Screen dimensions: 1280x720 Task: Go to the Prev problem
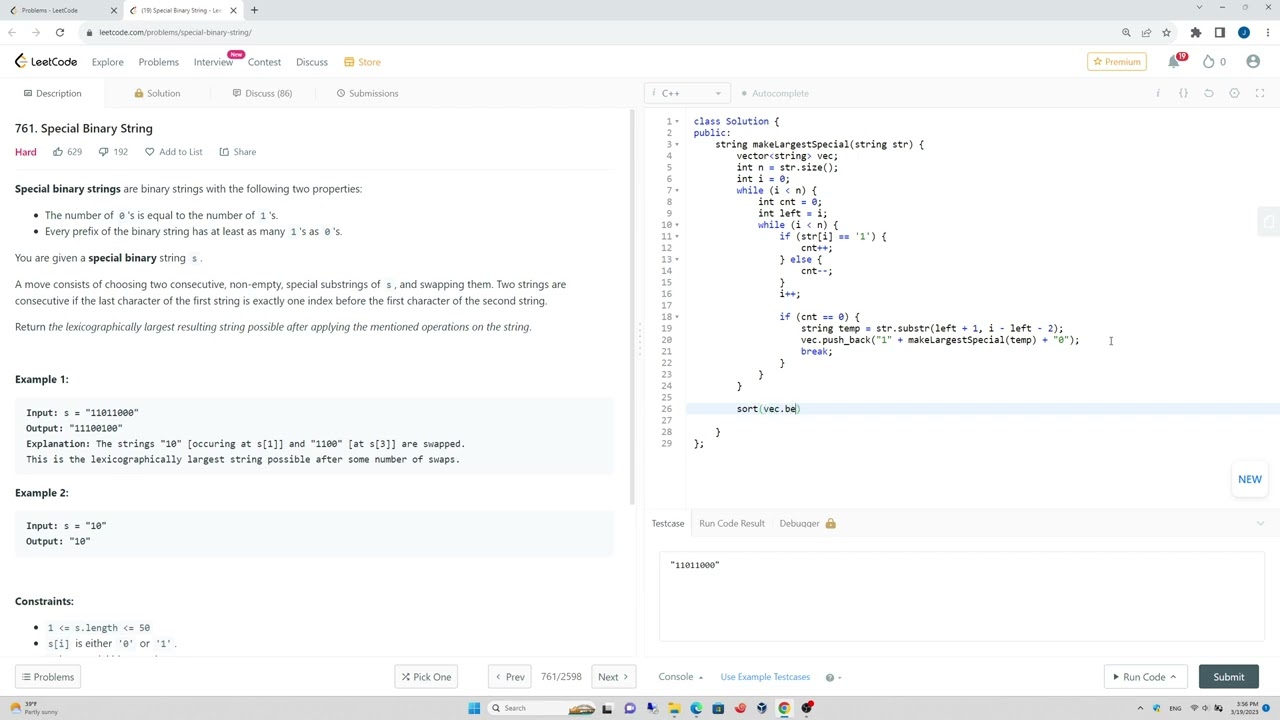coord(510,677)
